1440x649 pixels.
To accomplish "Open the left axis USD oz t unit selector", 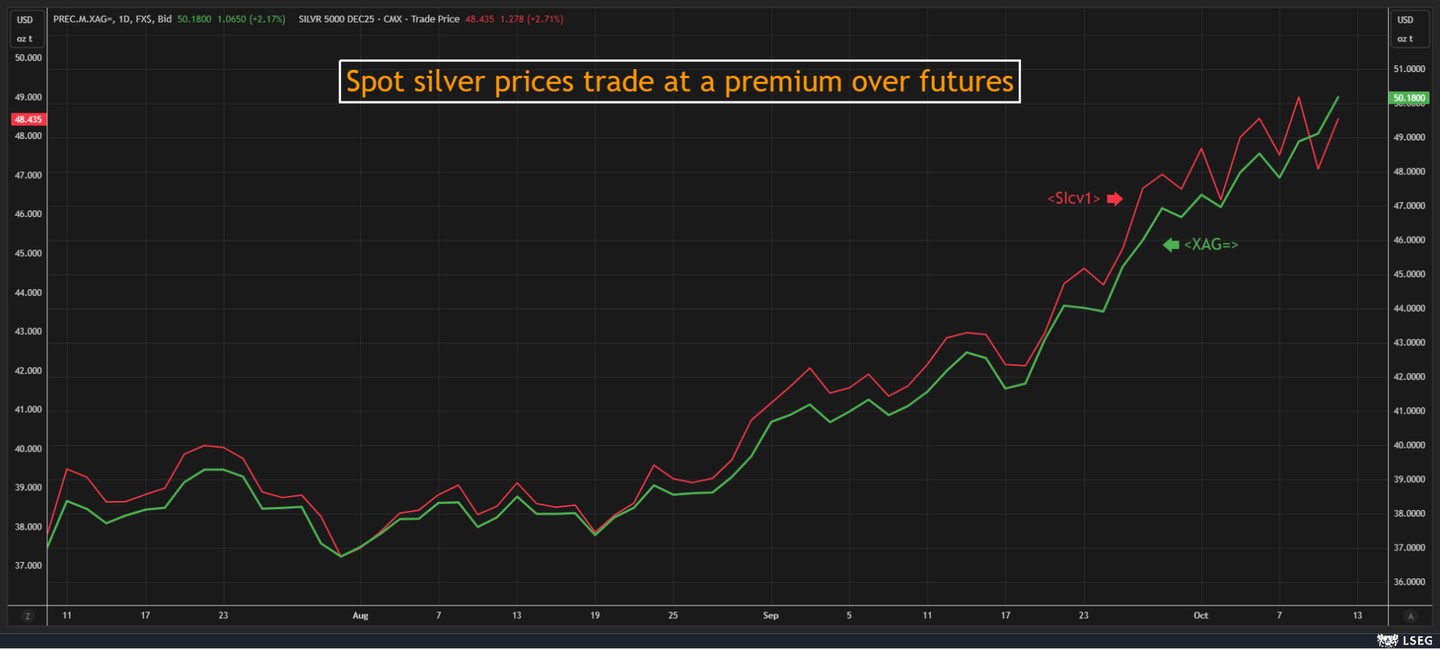I will (x=25, y=29).
